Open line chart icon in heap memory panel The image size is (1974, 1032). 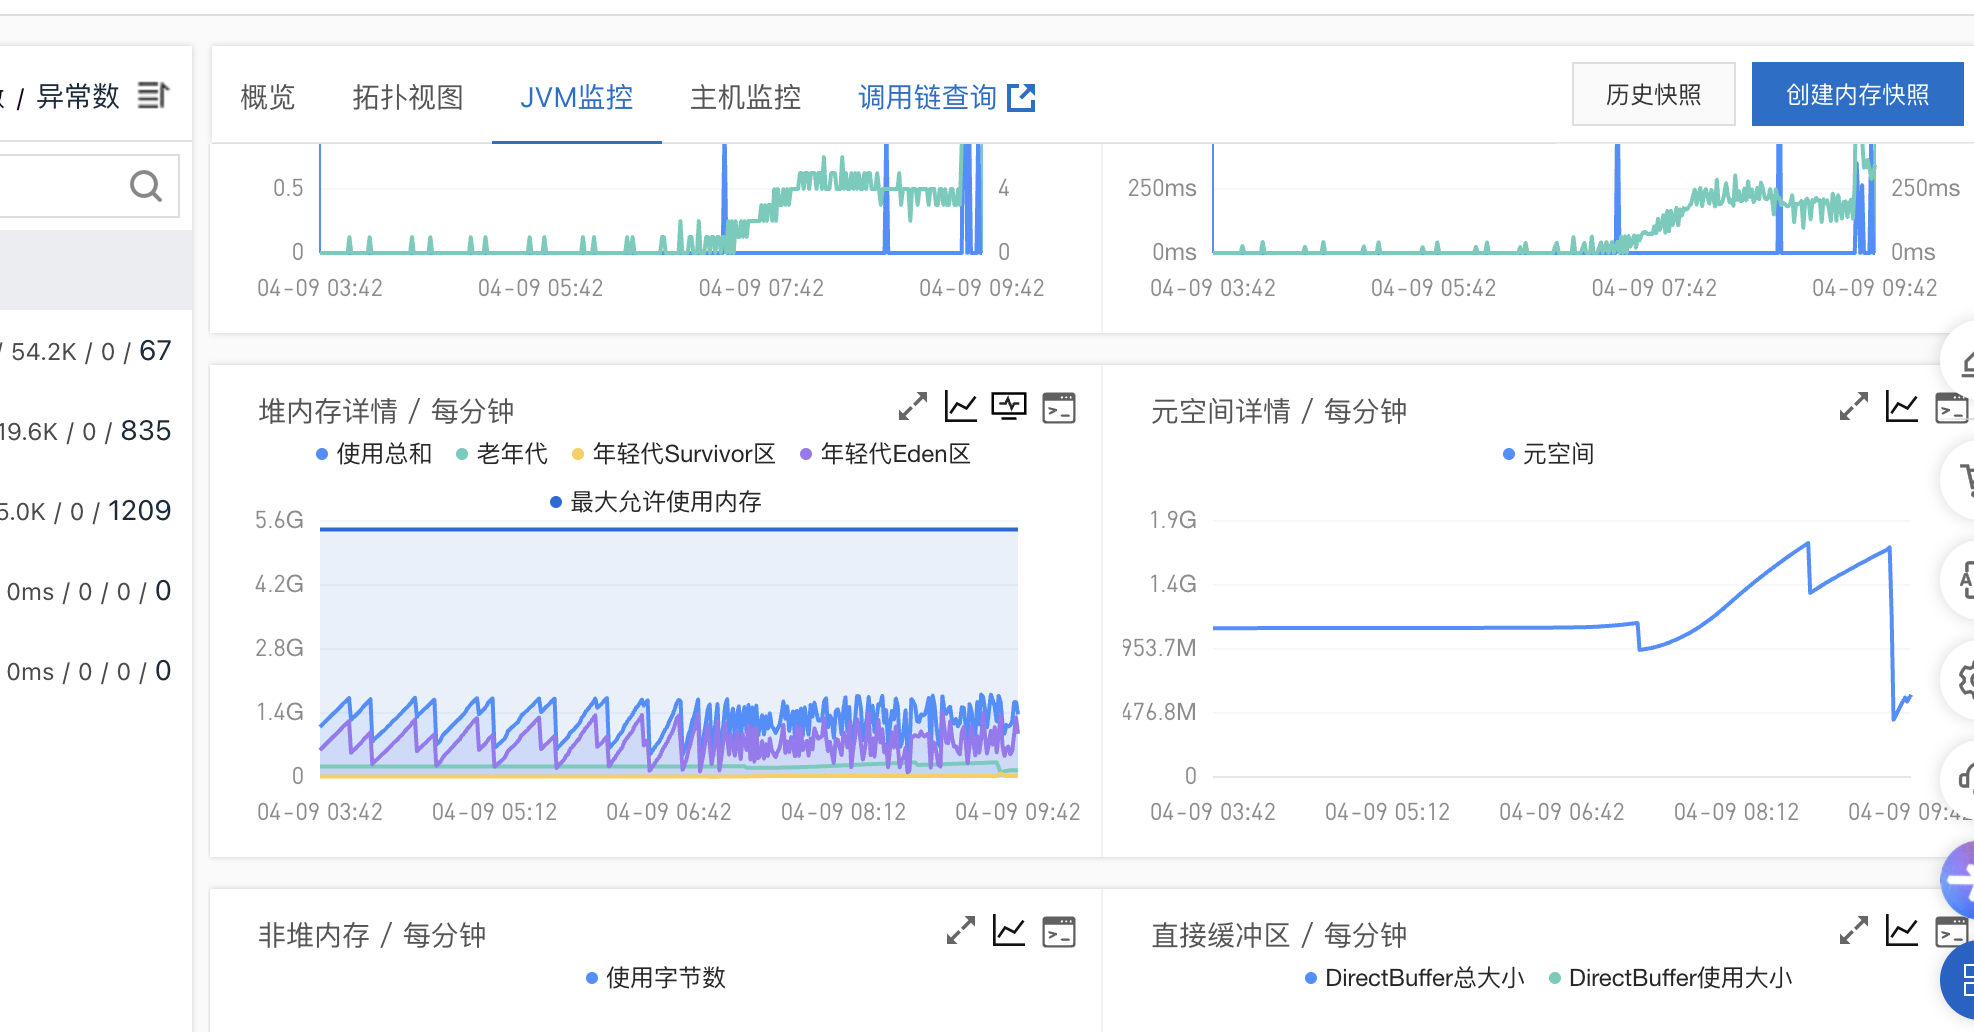[961, 407]
